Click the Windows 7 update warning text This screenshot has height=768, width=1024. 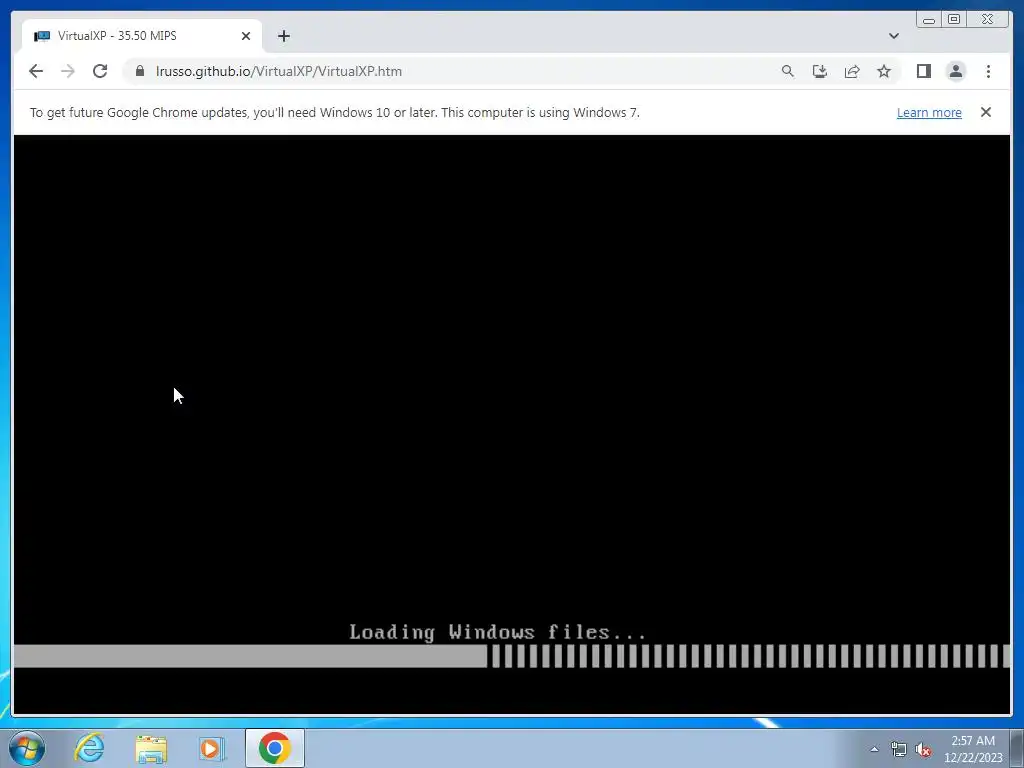click(334, 112)
